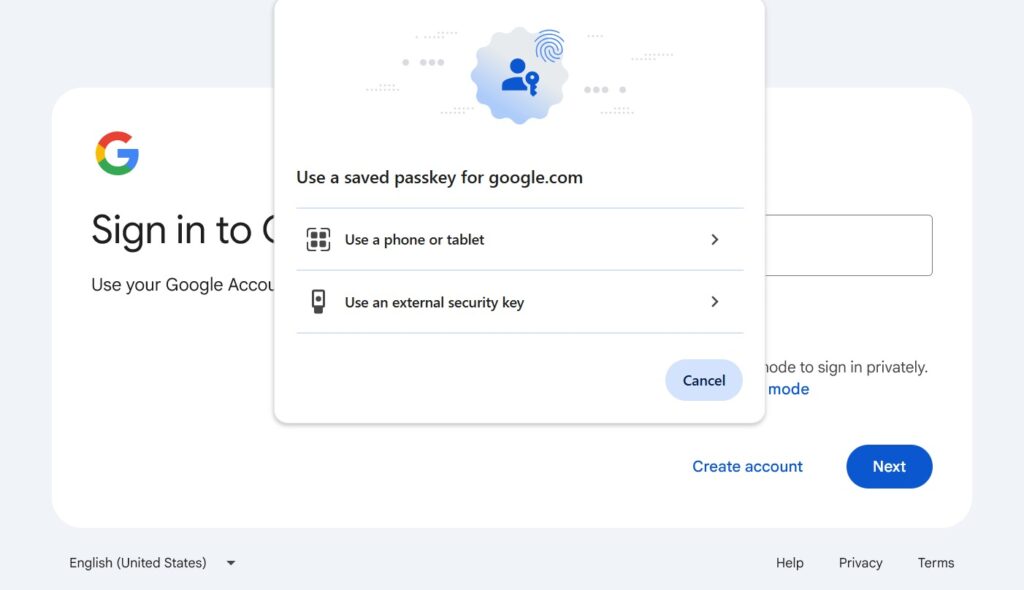Open the Privacy link

click(860, 563)
